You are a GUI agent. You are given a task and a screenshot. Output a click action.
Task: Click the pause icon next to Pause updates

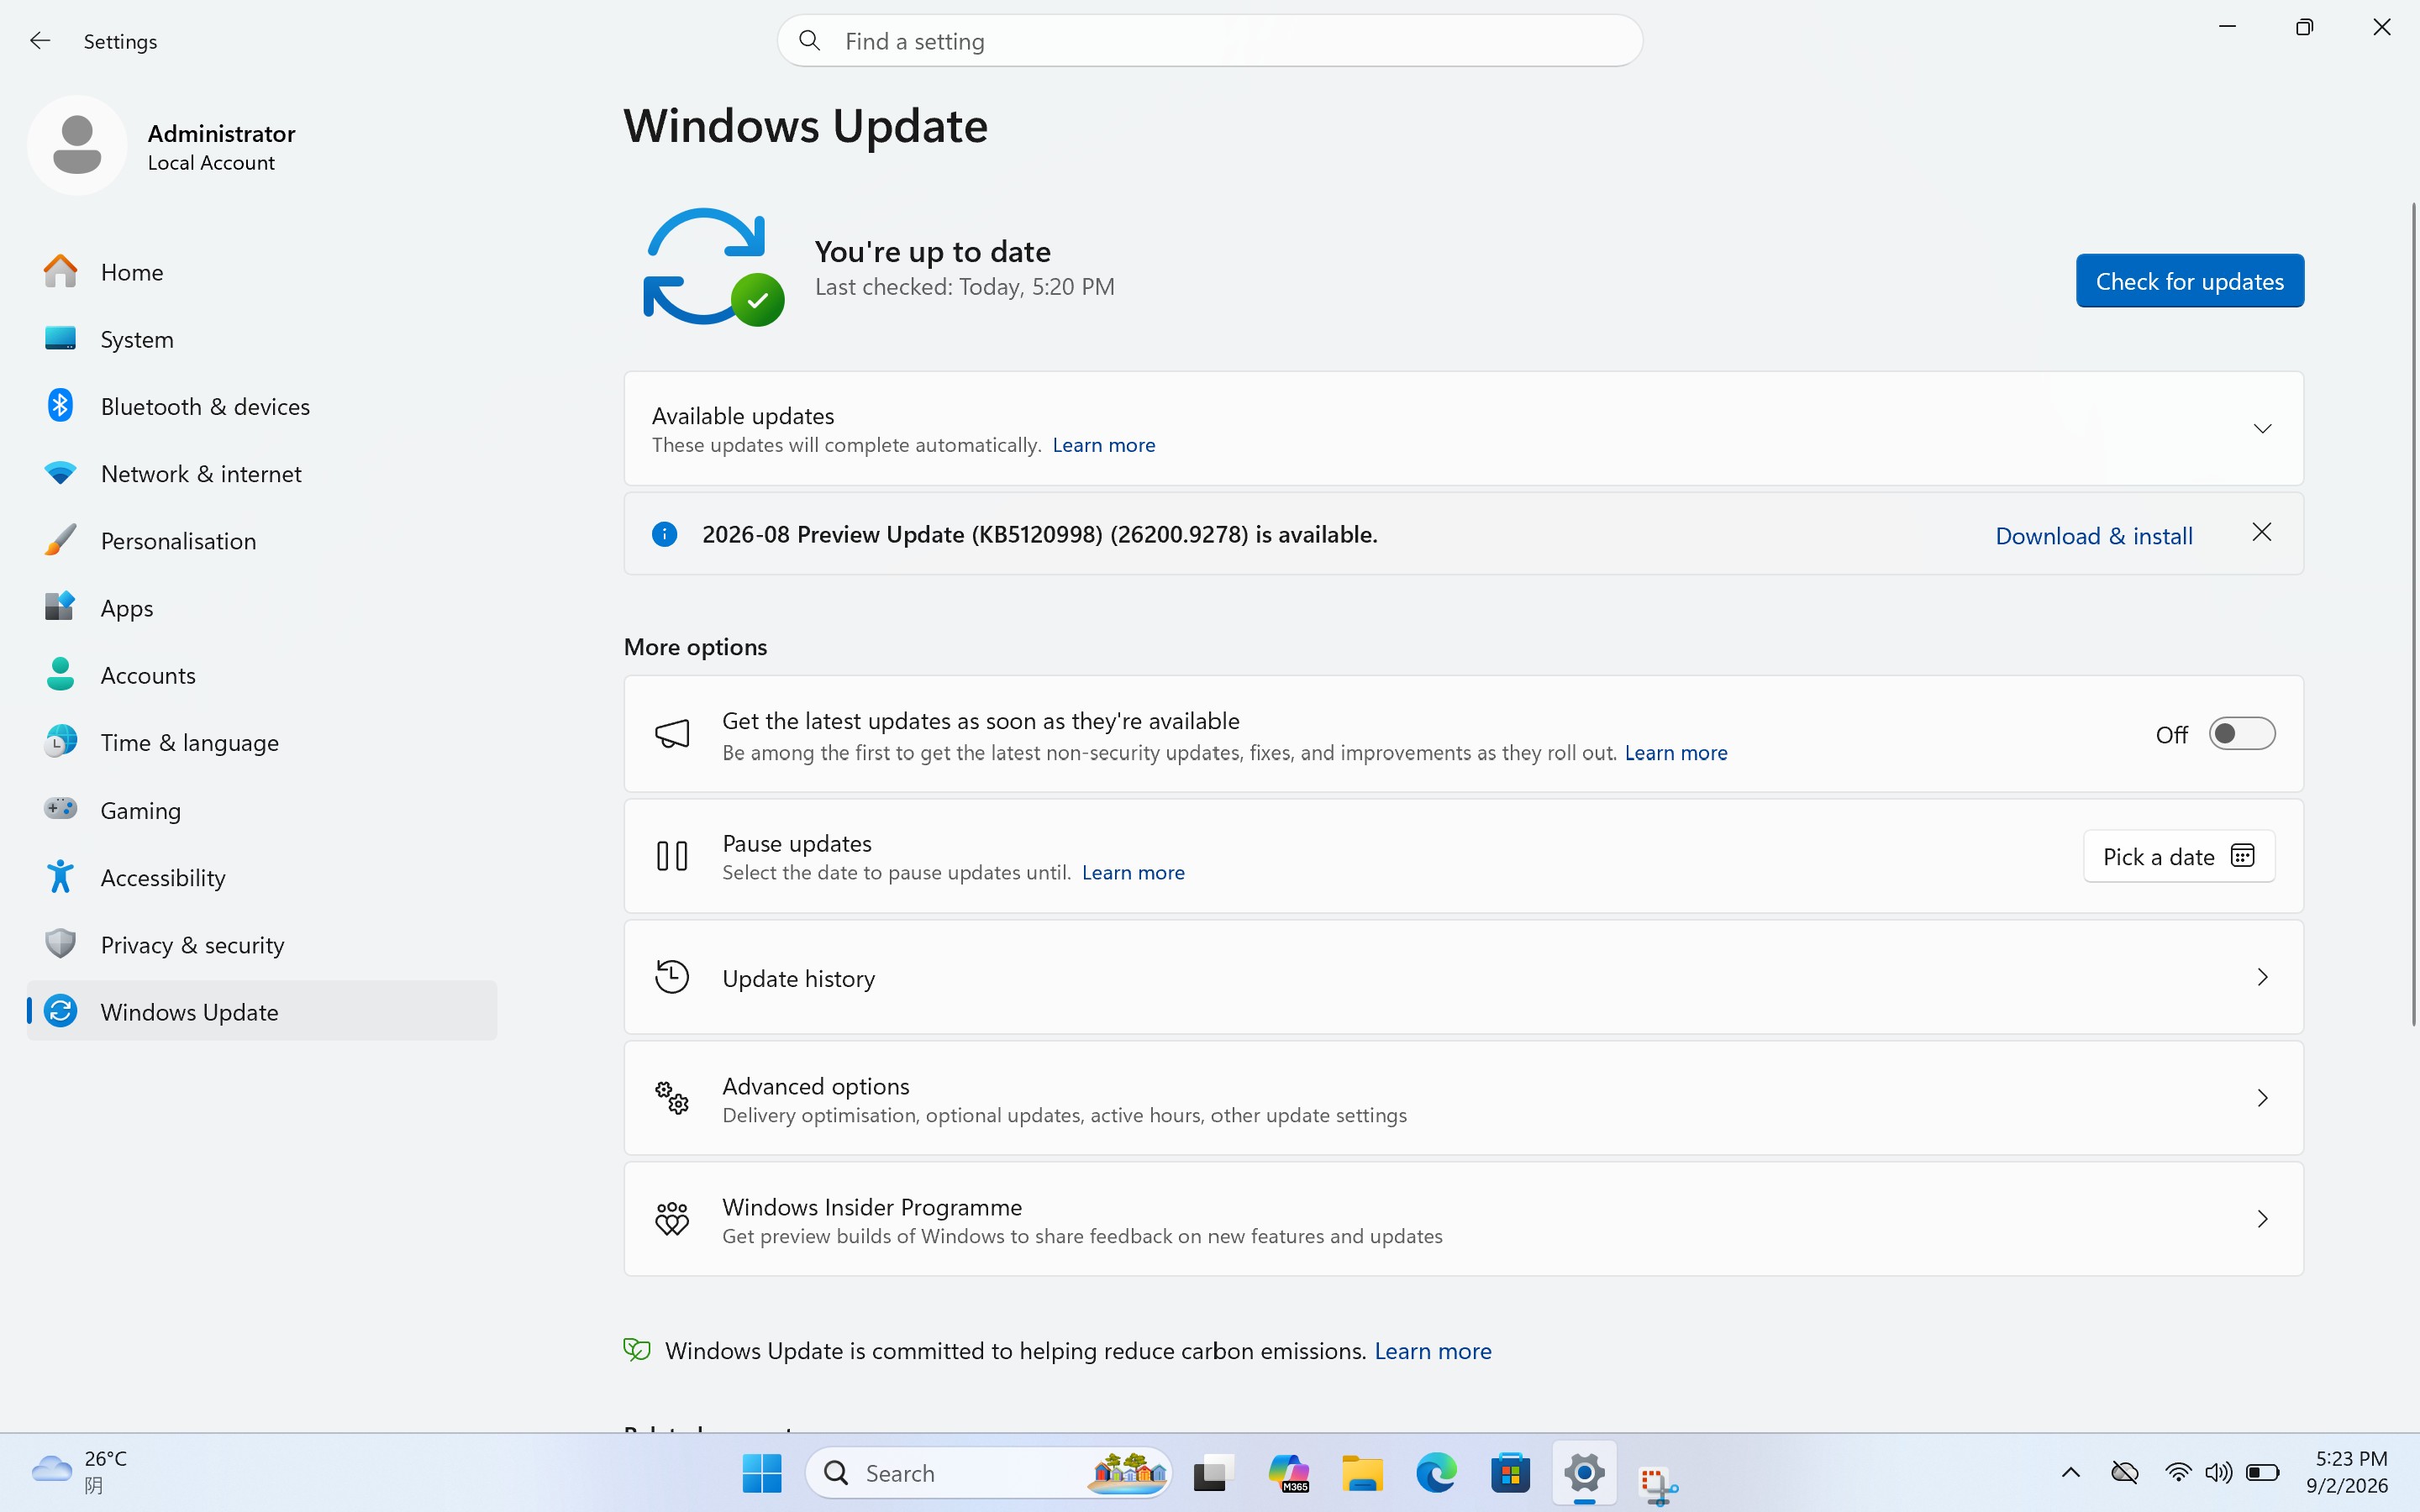point(672,856)
